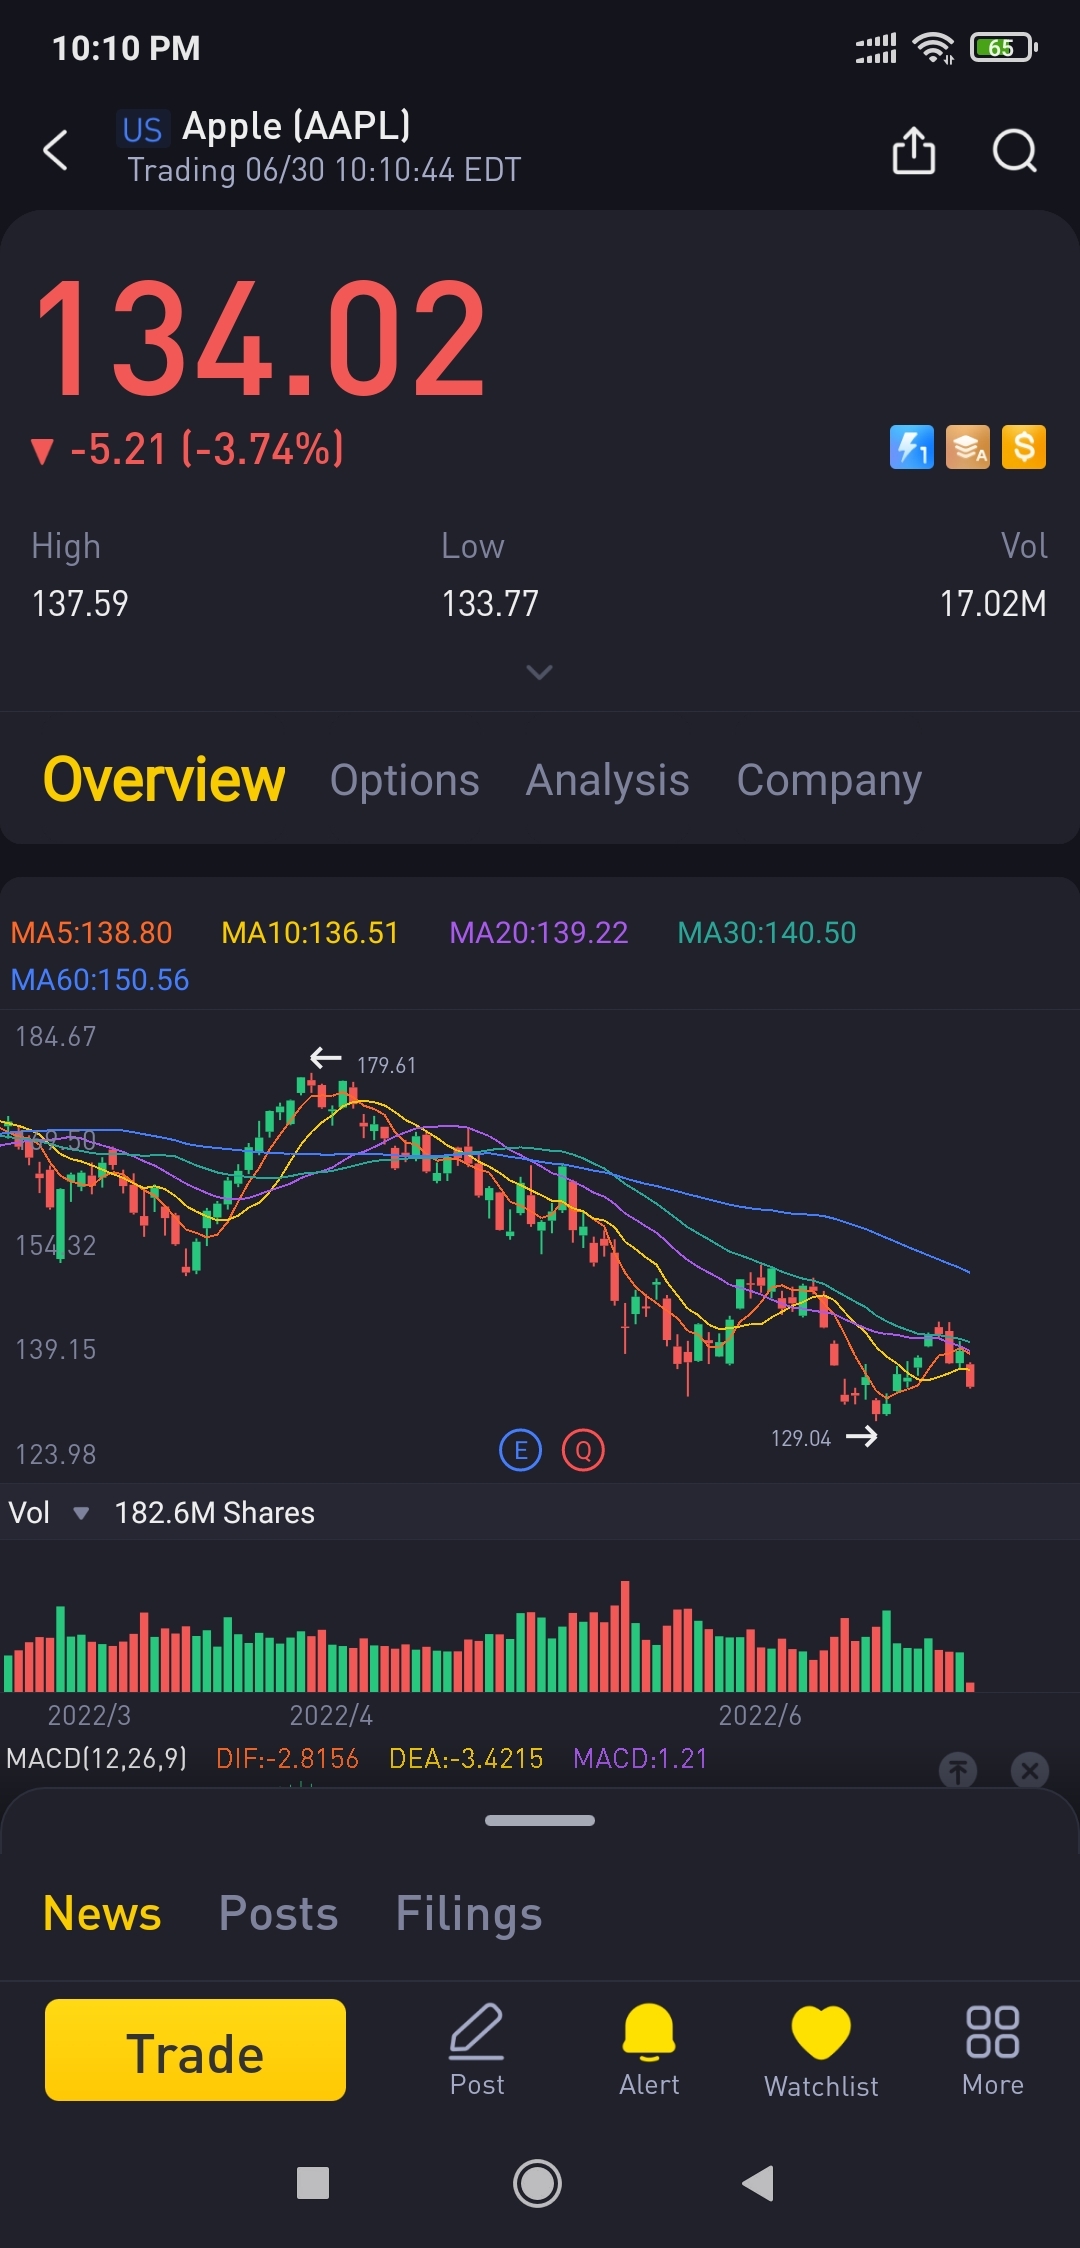
Task: Tap the MA5:138.80 indicator label
Action: [x=91, y=933]
